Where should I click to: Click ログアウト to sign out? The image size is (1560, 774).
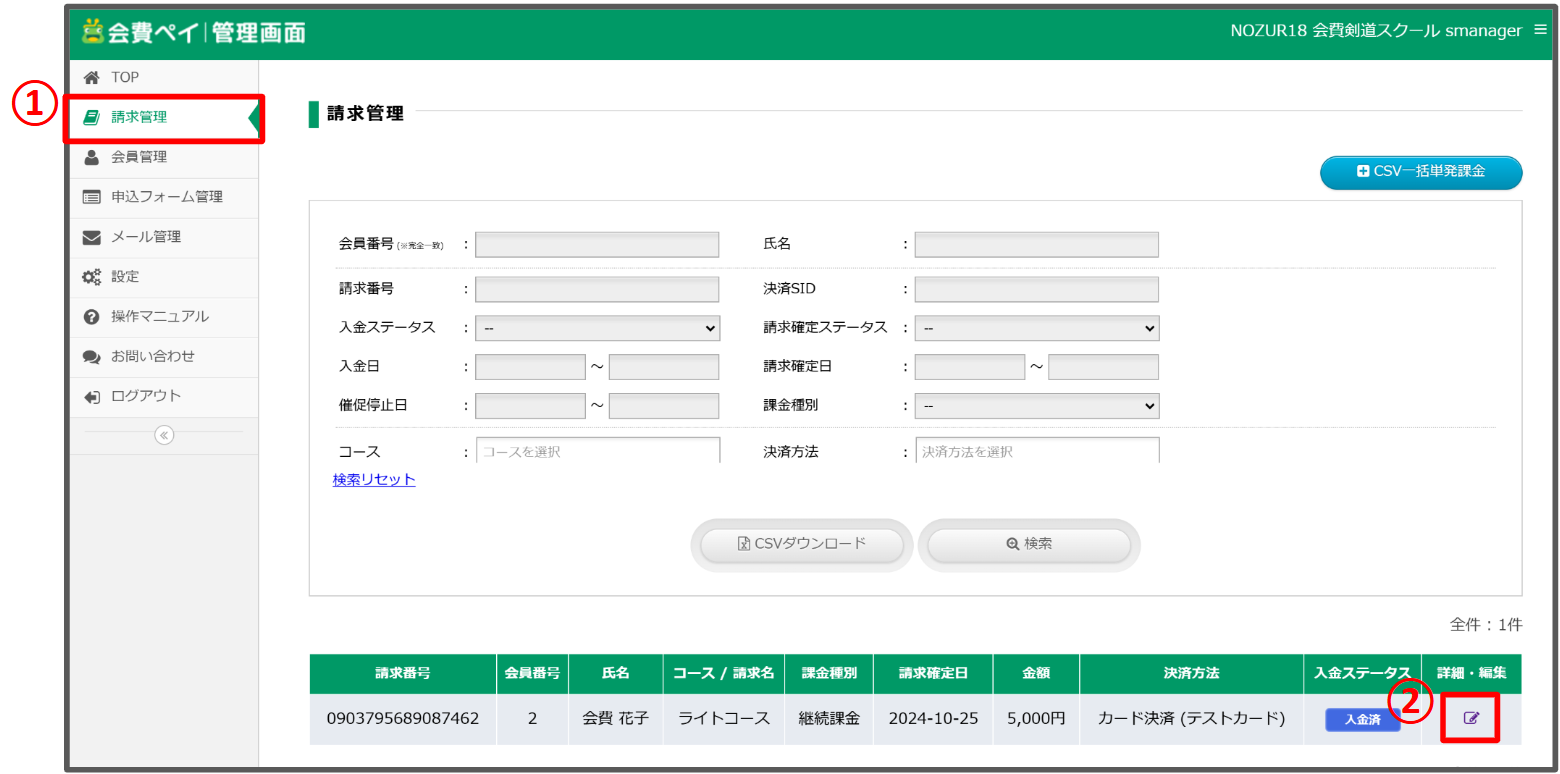pos(145,397)
